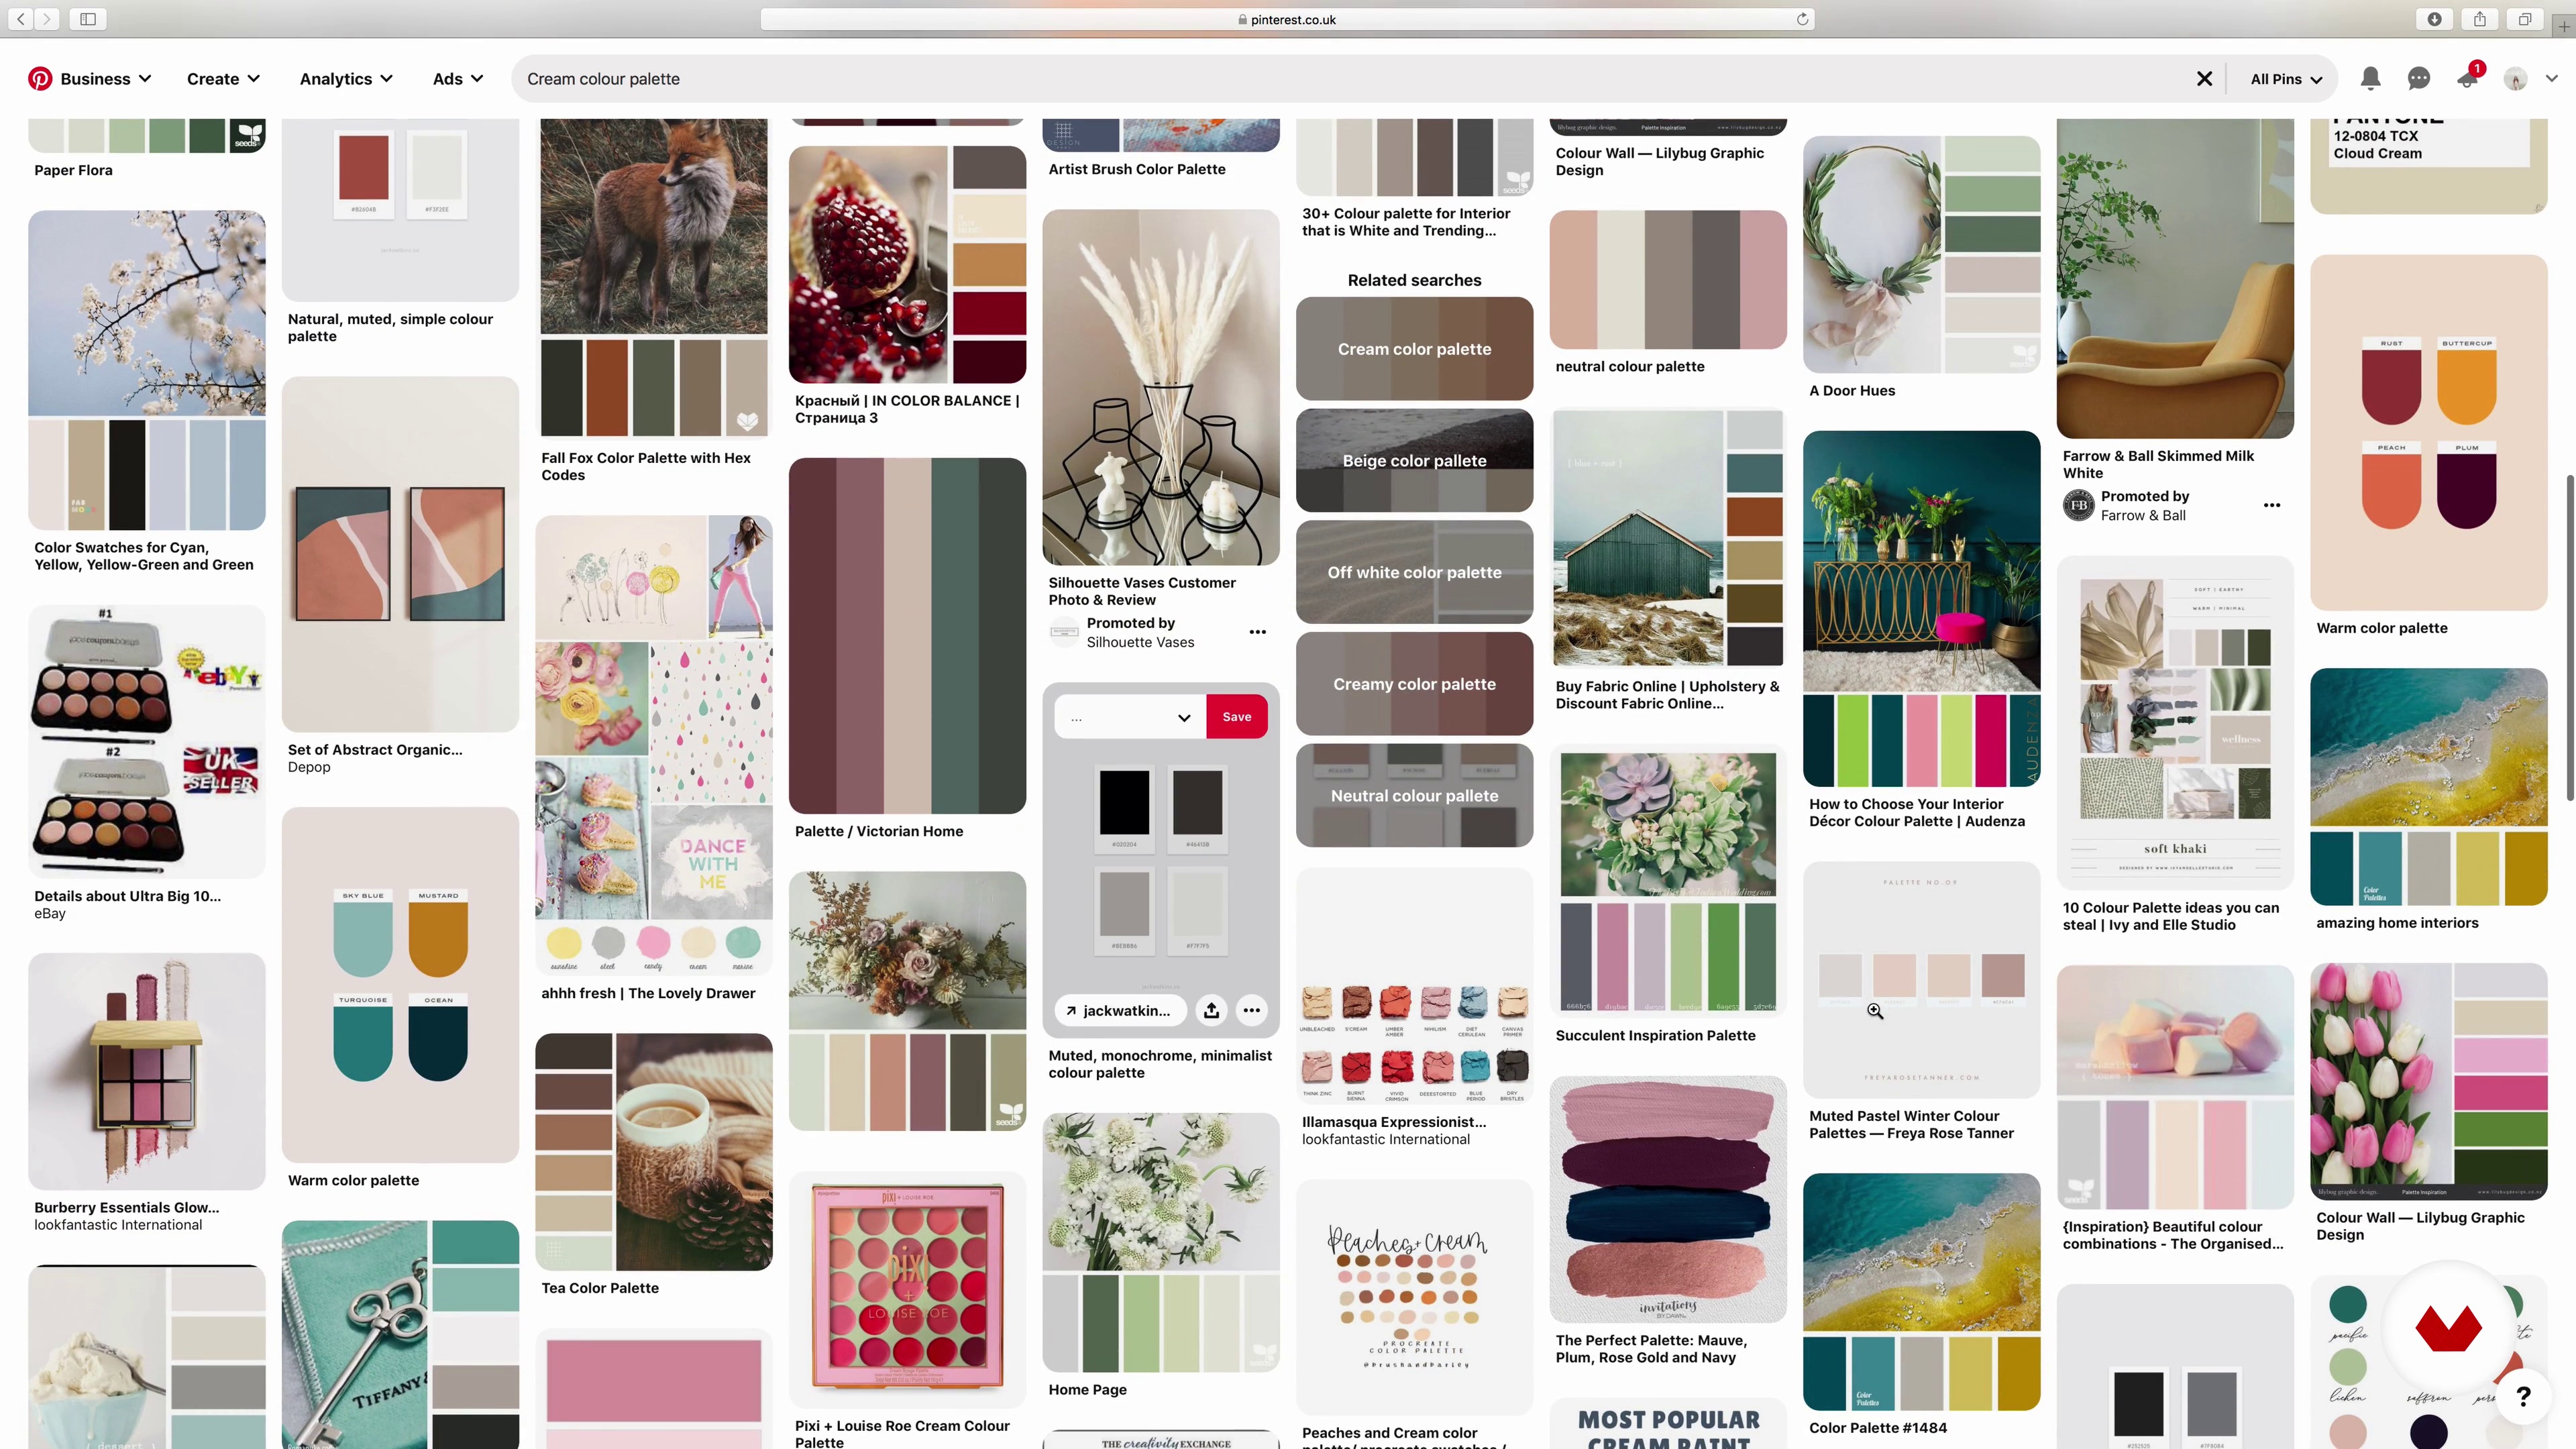Click the page vertical scrollbar

point(2569,638)
